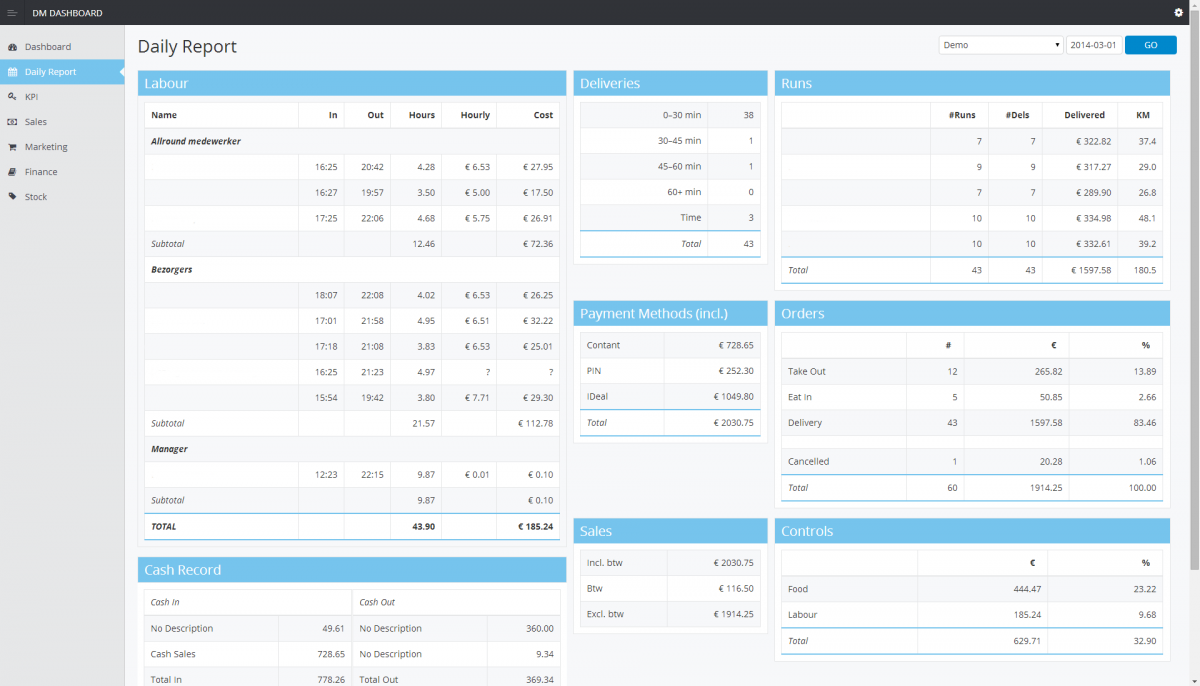Screen dimensions: 1200x686
Task: Click the book icon next to Finance
Action: coord(12,172)
